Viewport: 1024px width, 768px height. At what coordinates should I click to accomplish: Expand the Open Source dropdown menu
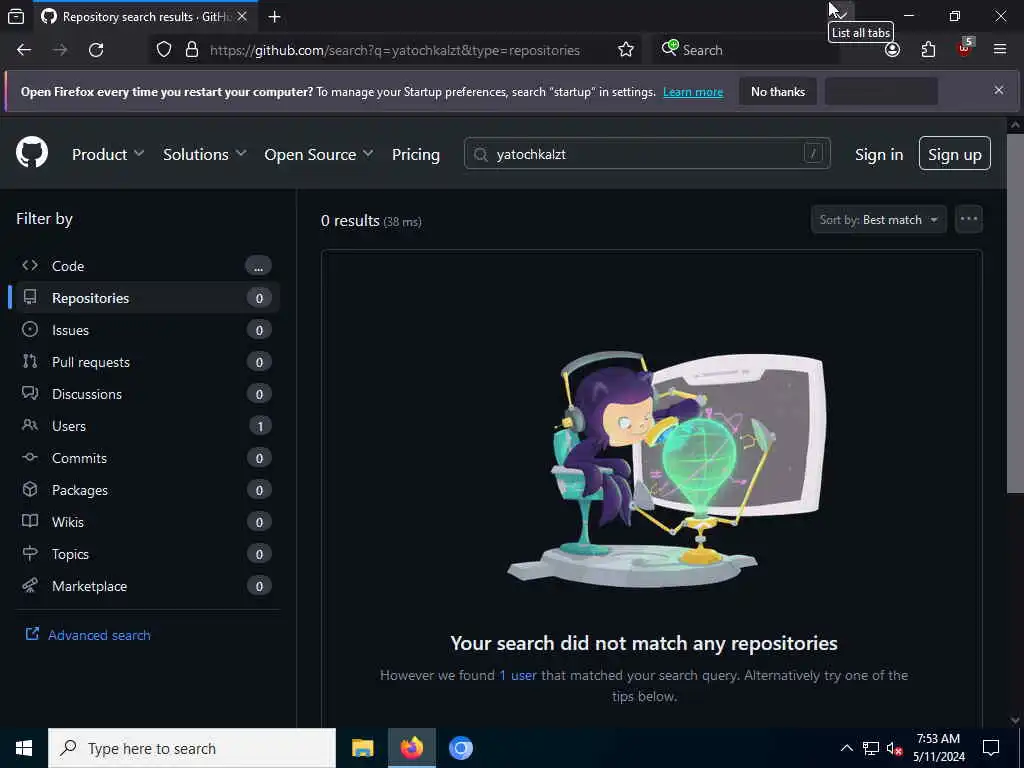(x=319, y=154)
